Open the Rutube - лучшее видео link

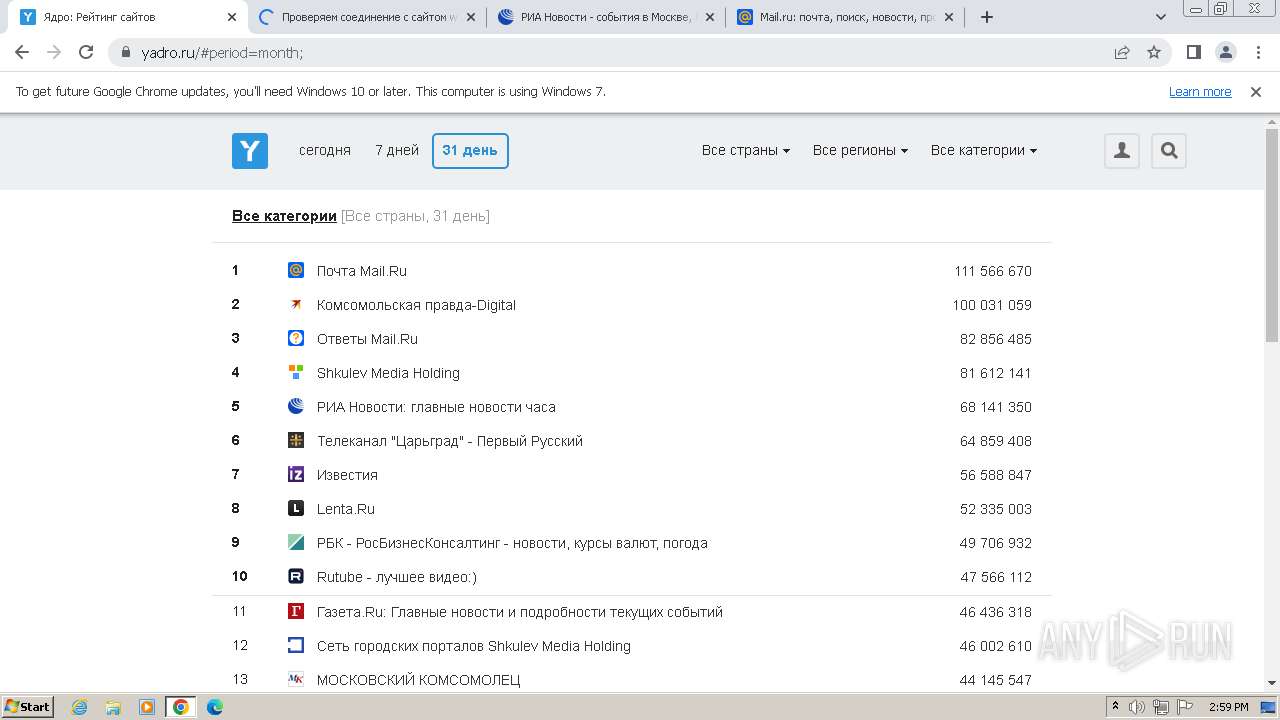tap(397, 577)
